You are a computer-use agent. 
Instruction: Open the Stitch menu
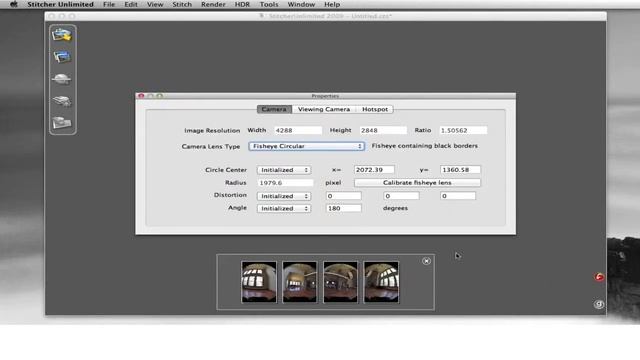coord(182,4)
